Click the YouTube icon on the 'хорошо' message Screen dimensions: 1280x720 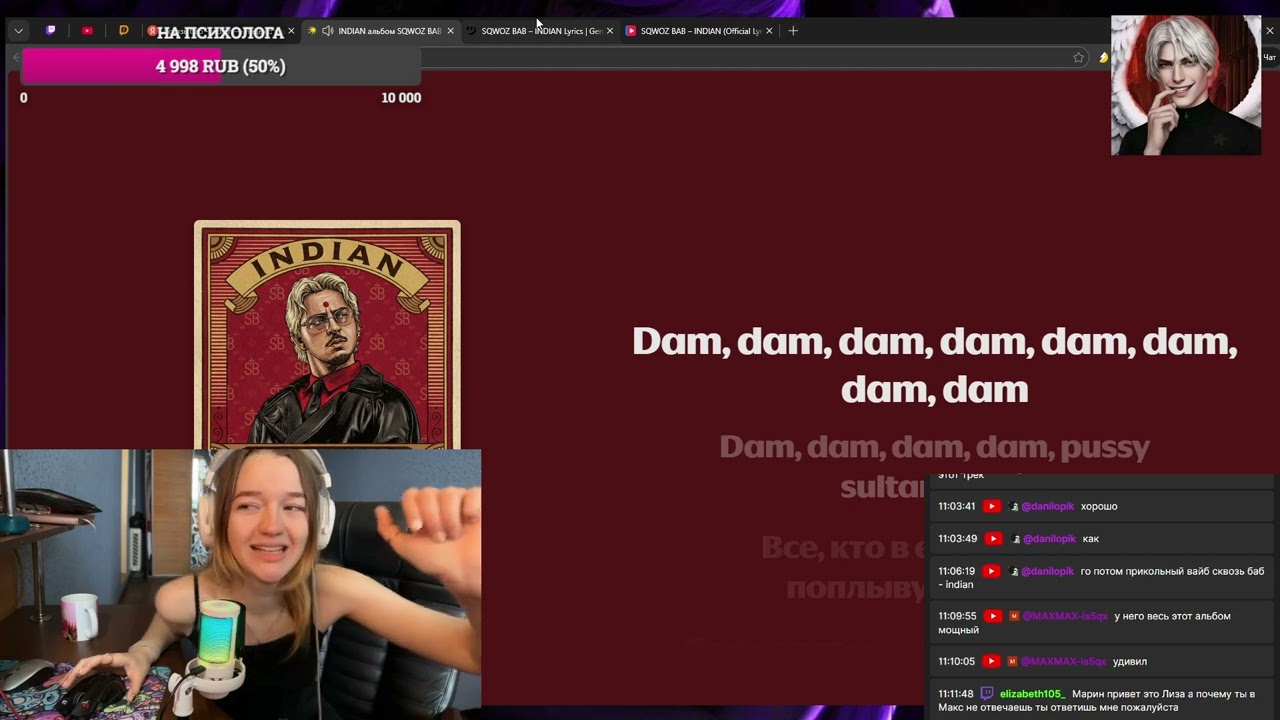991,507
